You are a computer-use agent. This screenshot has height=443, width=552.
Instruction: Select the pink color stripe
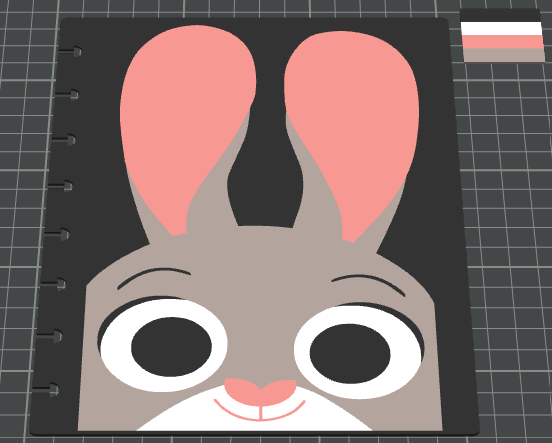[503, 42]
